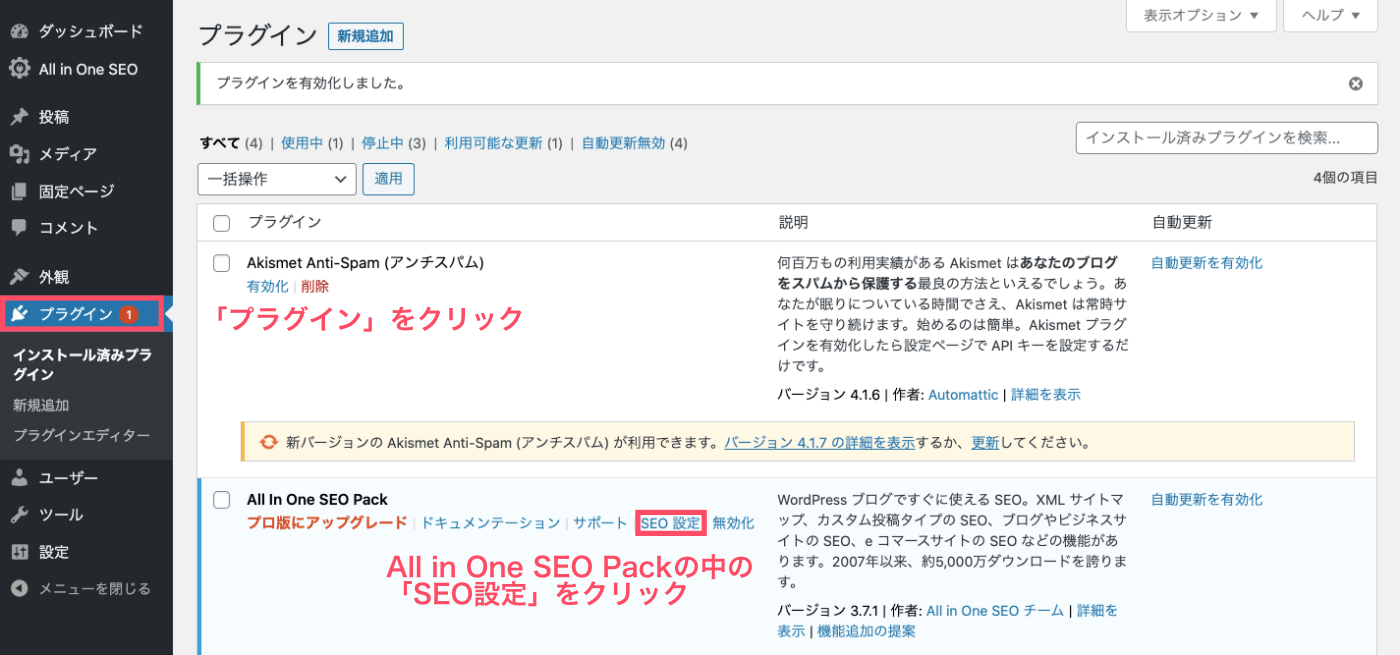Click the Appearance paintbrush icon

19,277
